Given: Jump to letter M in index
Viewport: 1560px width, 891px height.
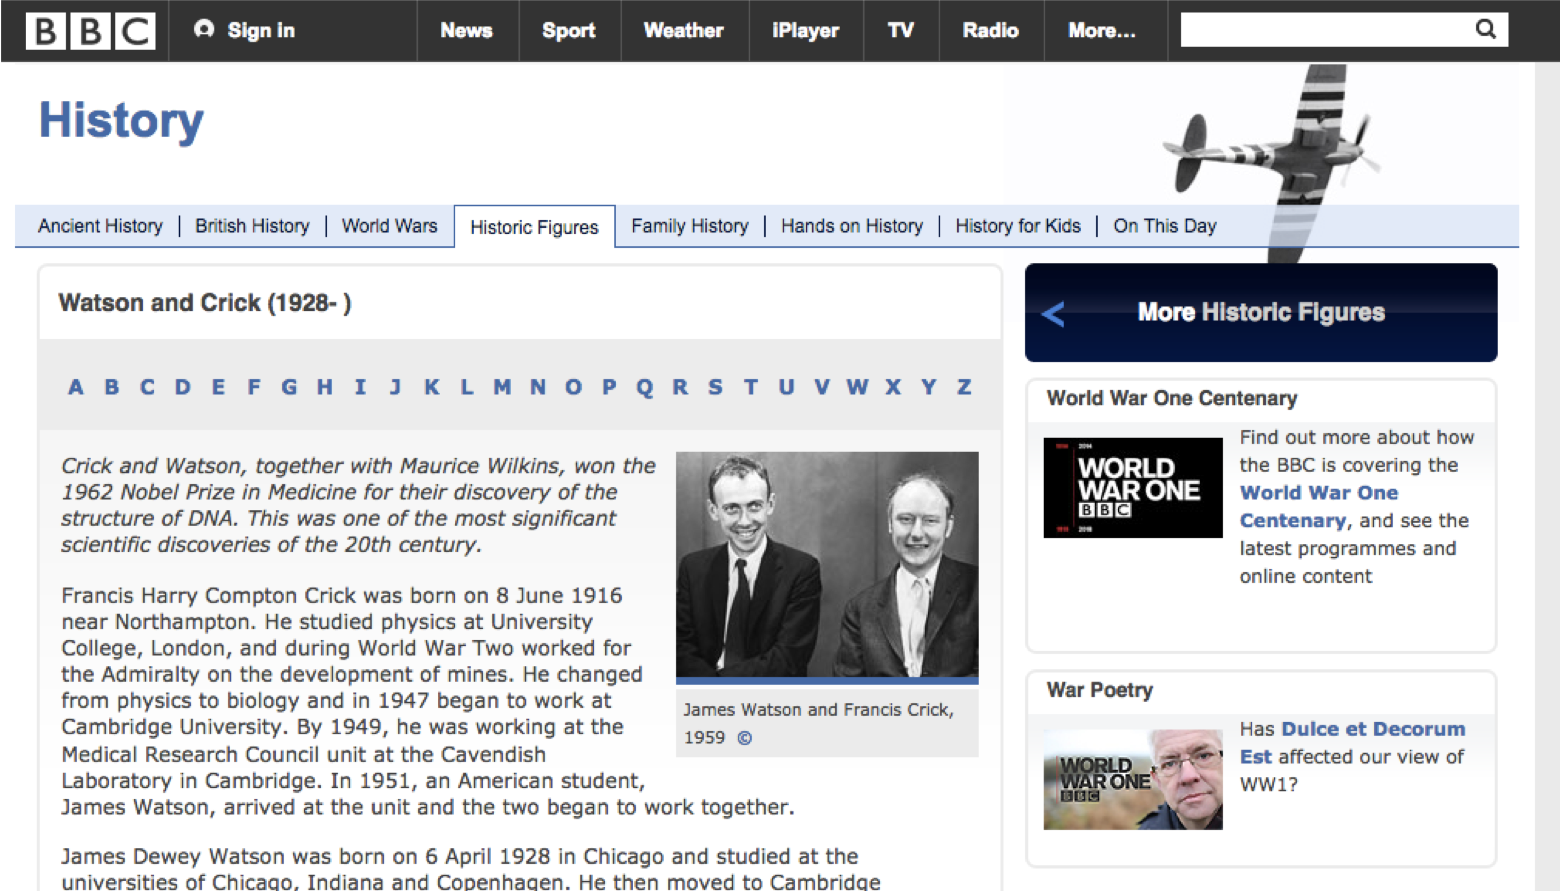Looking at the screenshot, I should (x=502, y=387).
